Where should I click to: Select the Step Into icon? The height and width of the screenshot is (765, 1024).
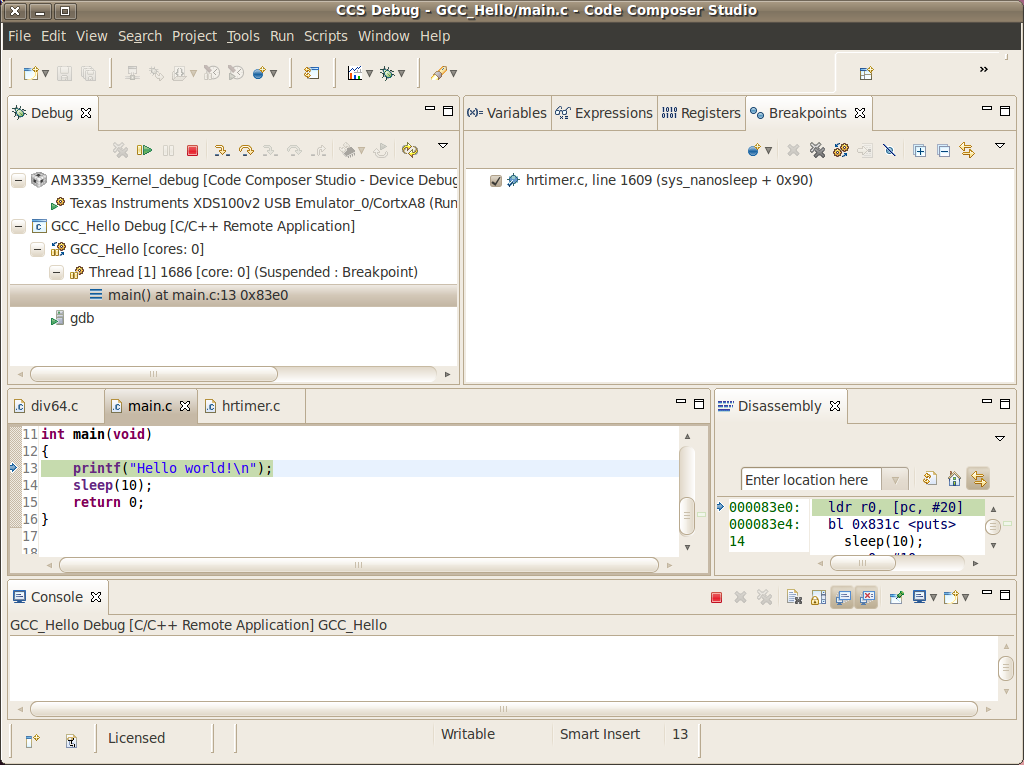pyautogui.click(x=223, y=150)
